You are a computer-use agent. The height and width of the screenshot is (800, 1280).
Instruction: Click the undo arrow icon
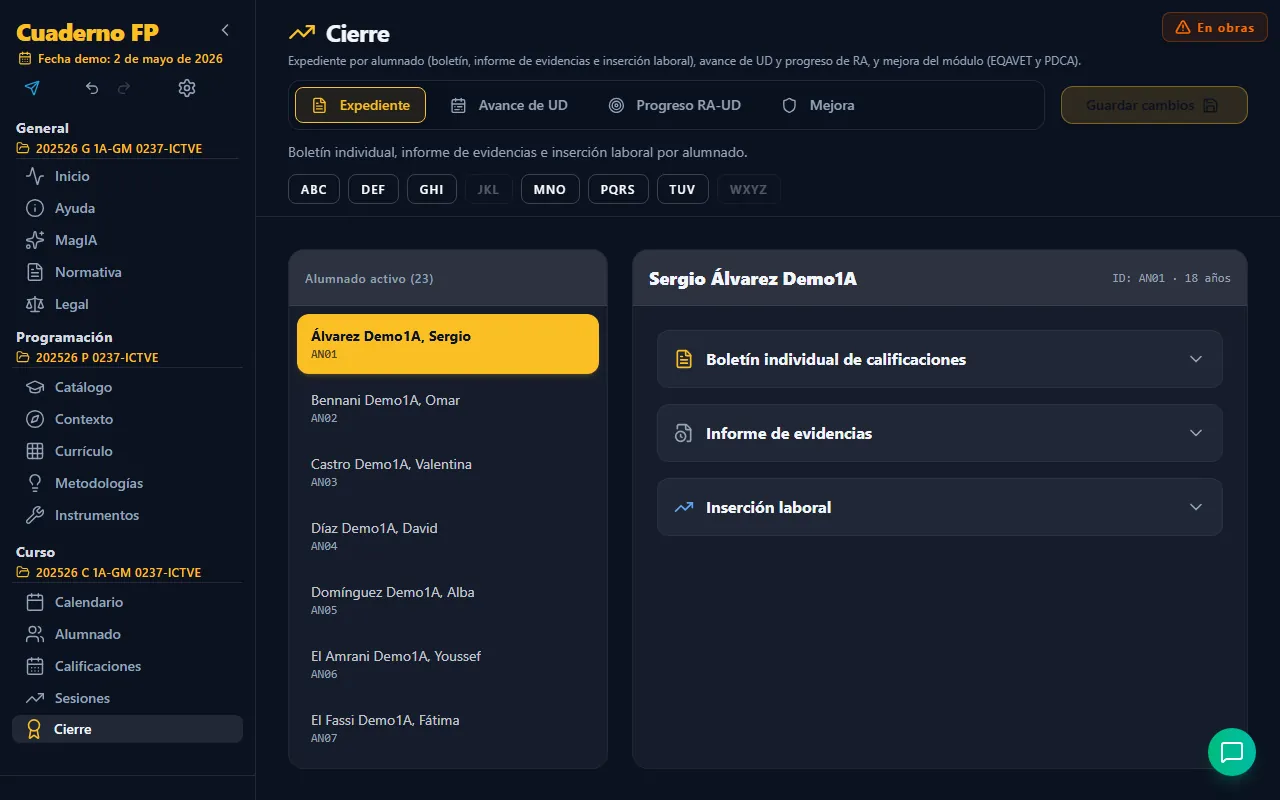pyautogui.click(x=92, y=88)
